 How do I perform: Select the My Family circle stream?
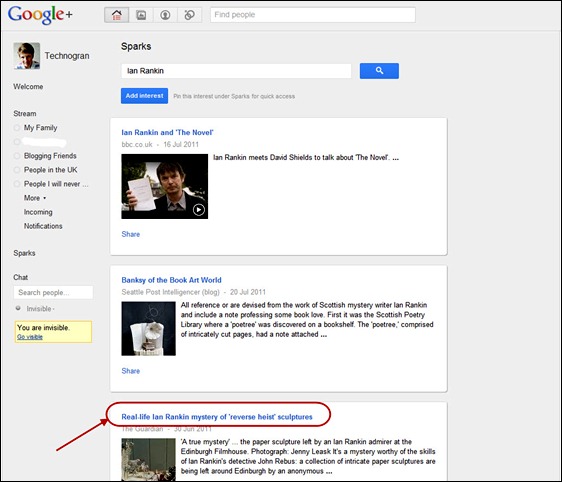point(40,128)
